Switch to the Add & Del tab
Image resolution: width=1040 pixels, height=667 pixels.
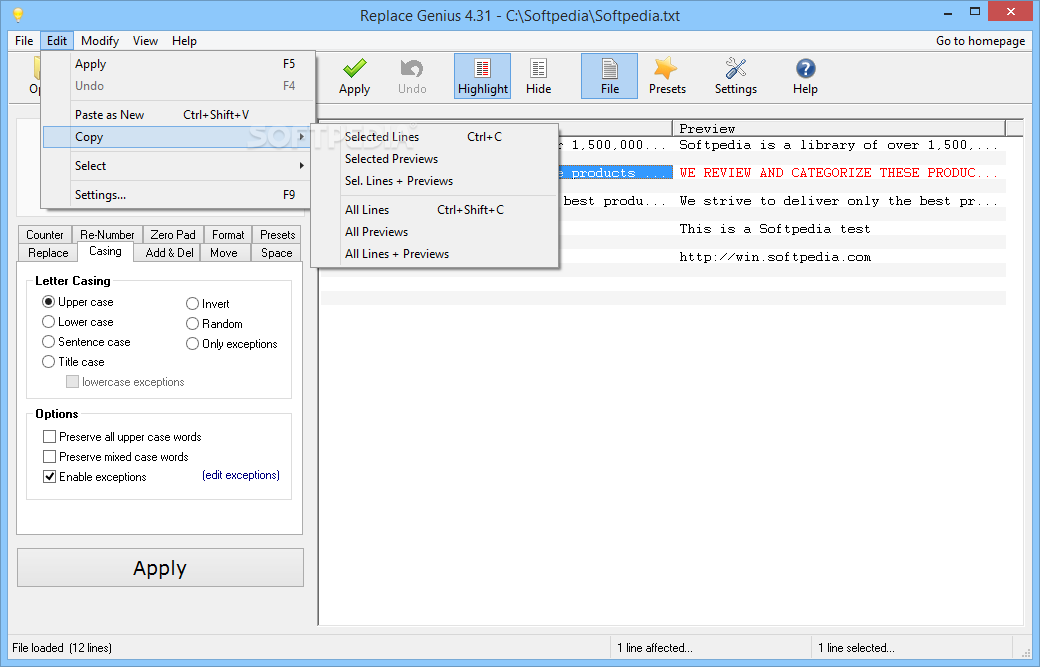click(169, 253)
